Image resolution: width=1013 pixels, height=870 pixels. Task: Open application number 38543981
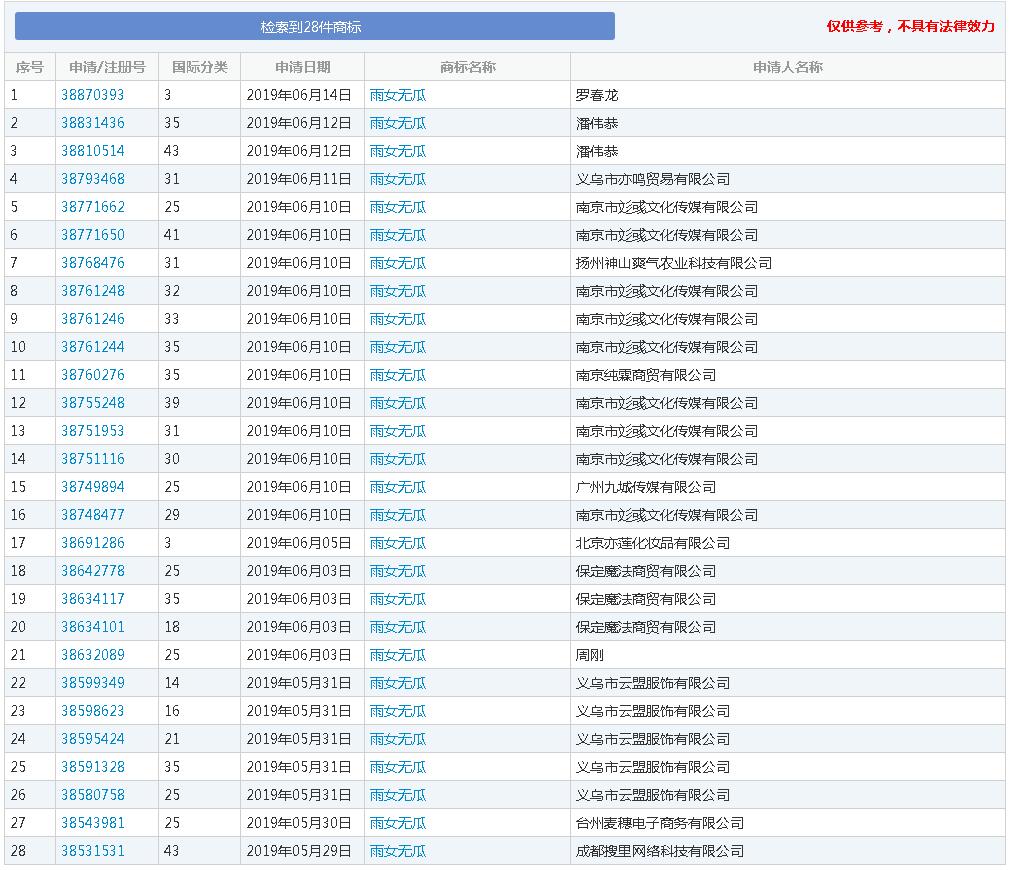click(x=93, y=823)
